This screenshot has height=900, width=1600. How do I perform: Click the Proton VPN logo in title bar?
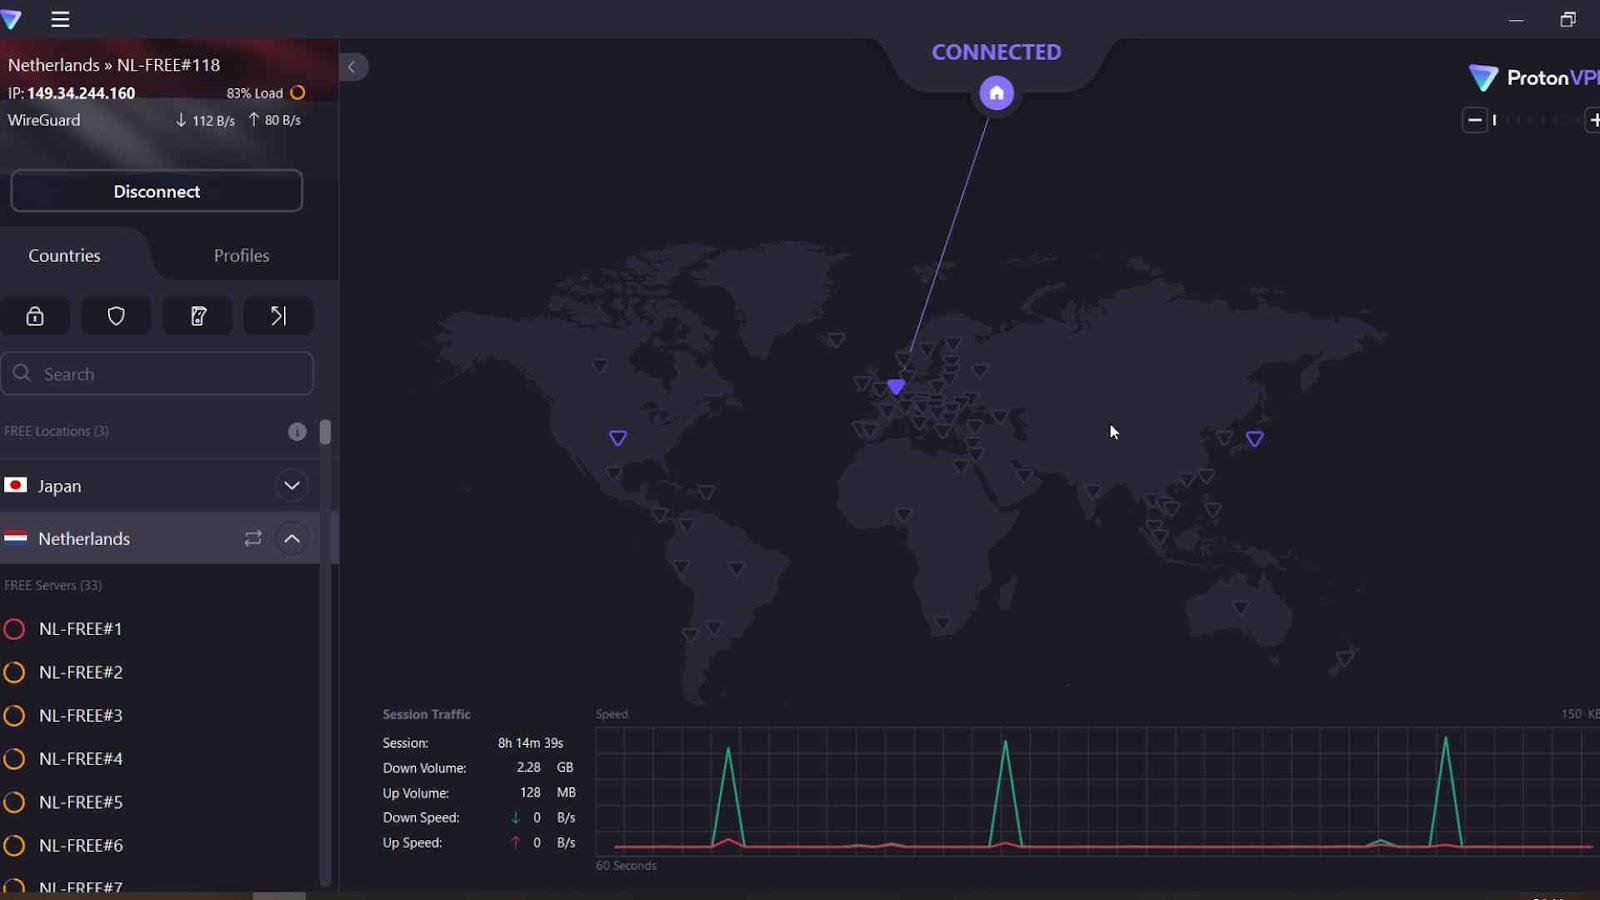[x=11, y=19]
